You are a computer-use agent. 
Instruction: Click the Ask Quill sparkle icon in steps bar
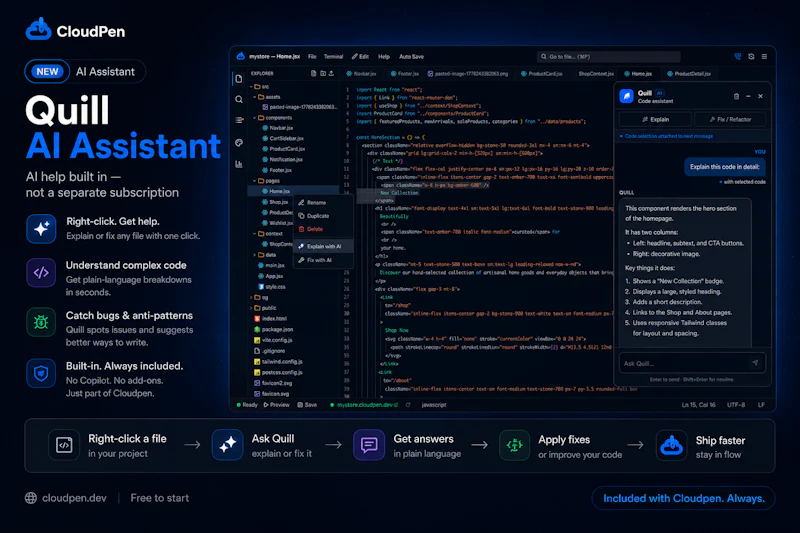point(228,445)
